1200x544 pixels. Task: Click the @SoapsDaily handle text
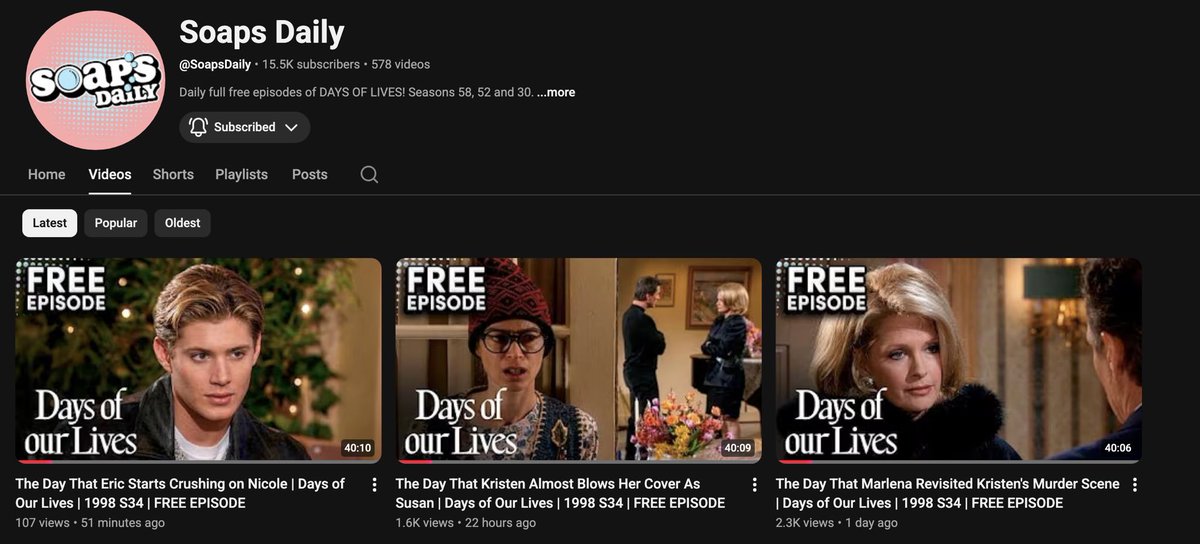tap(215, 64)
